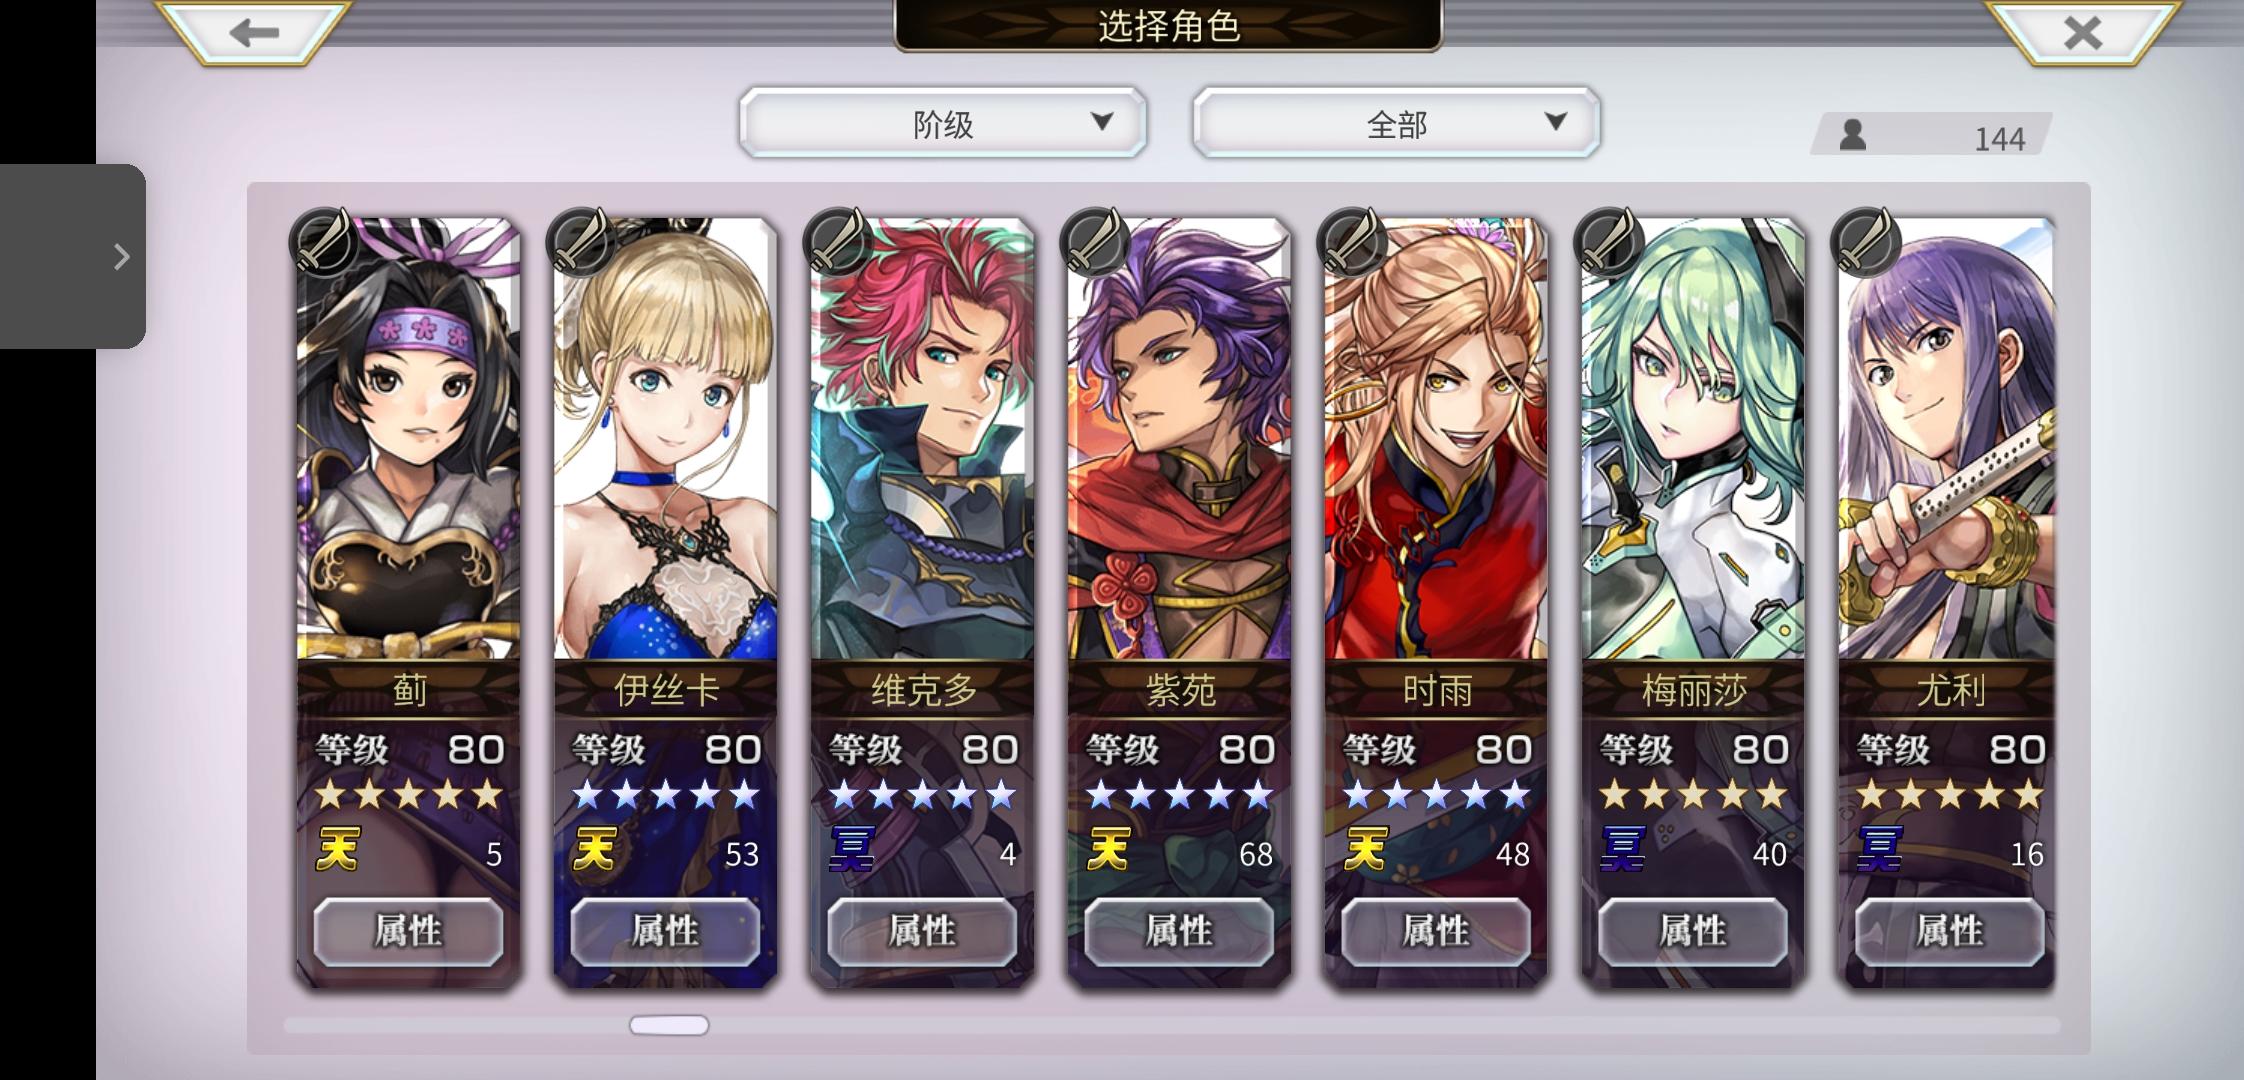This screenshot has height=1080, width=2244.
Task: Click the character count silhouette icon
Action: [x=1852, y=135]
